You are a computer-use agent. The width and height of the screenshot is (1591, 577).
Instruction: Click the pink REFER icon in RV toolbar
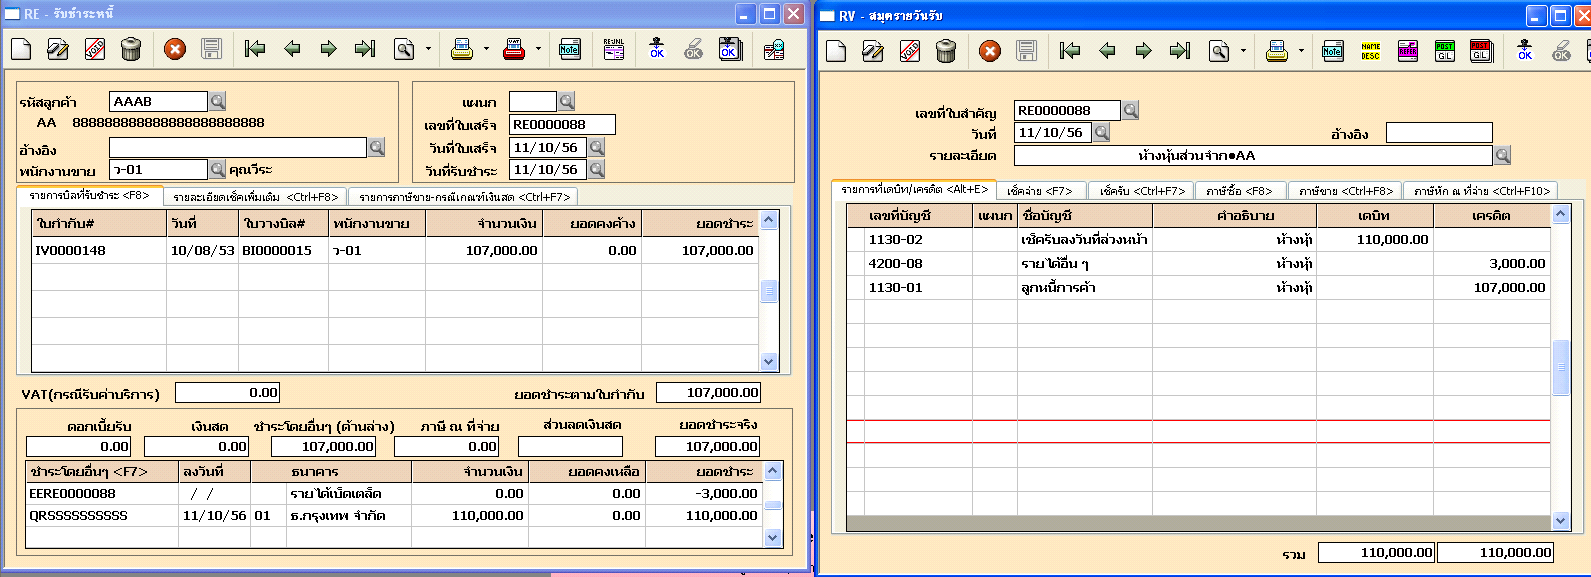tap(1407, 51)
